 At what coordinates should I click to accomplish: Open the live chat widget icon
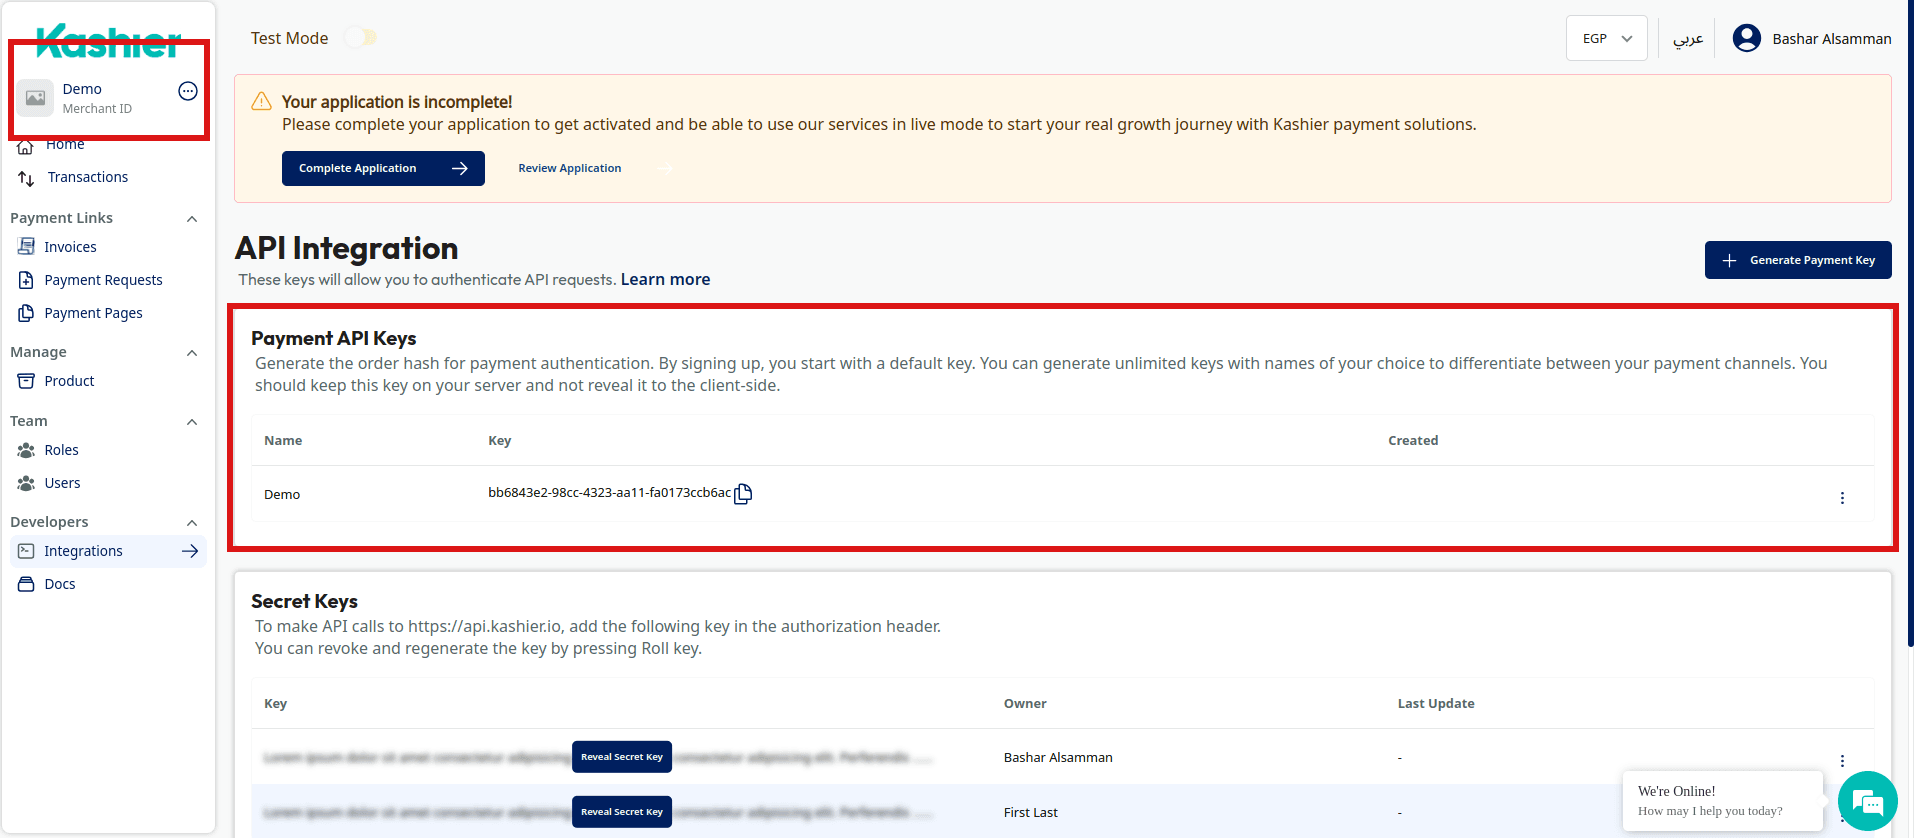click(1867, 801)
